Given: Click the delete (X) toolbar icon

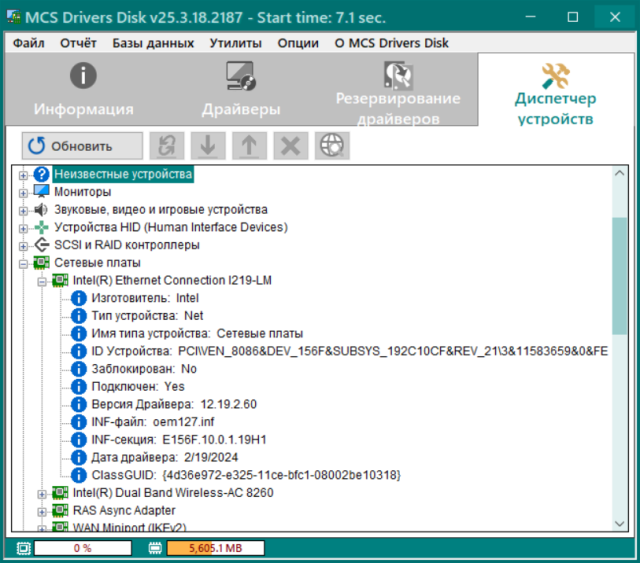Looking at the screenshot, I should tap(290, 145).
